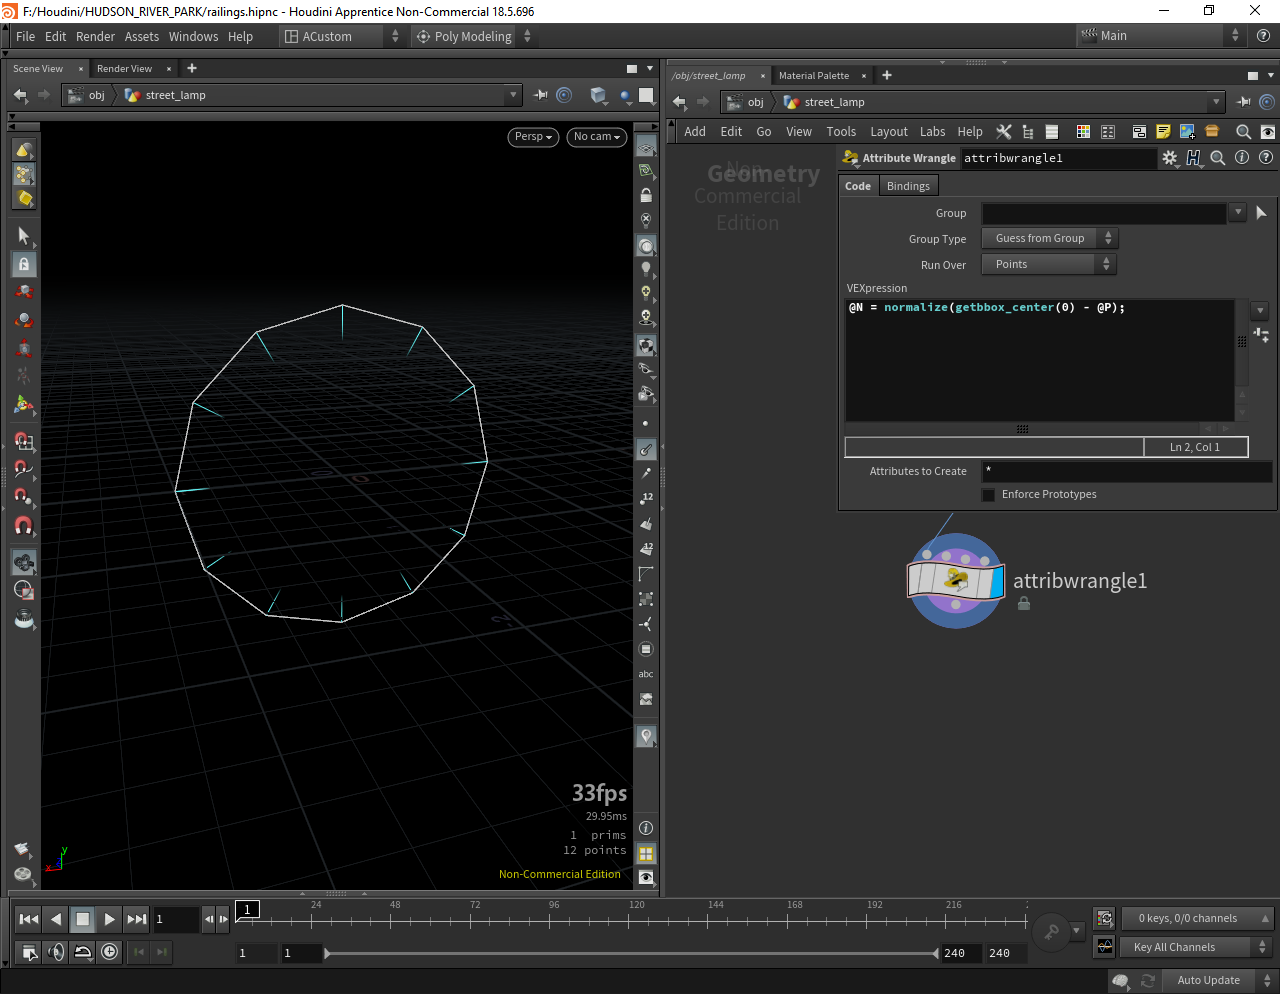The height and width of the screenshot is (994, 1280).
Task: Open the Windows menu
Action: point(193,37)
